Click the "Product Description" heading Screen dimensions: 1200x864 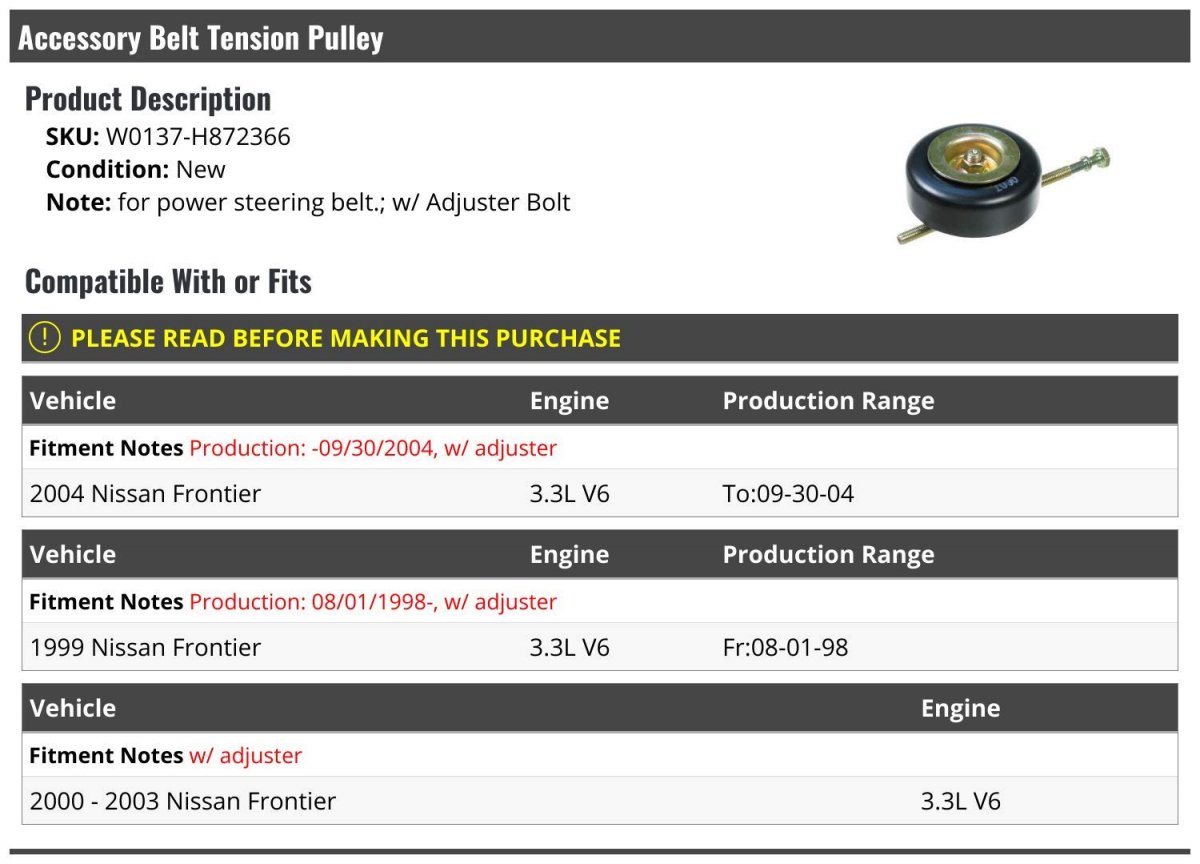(x=148, y=99)
